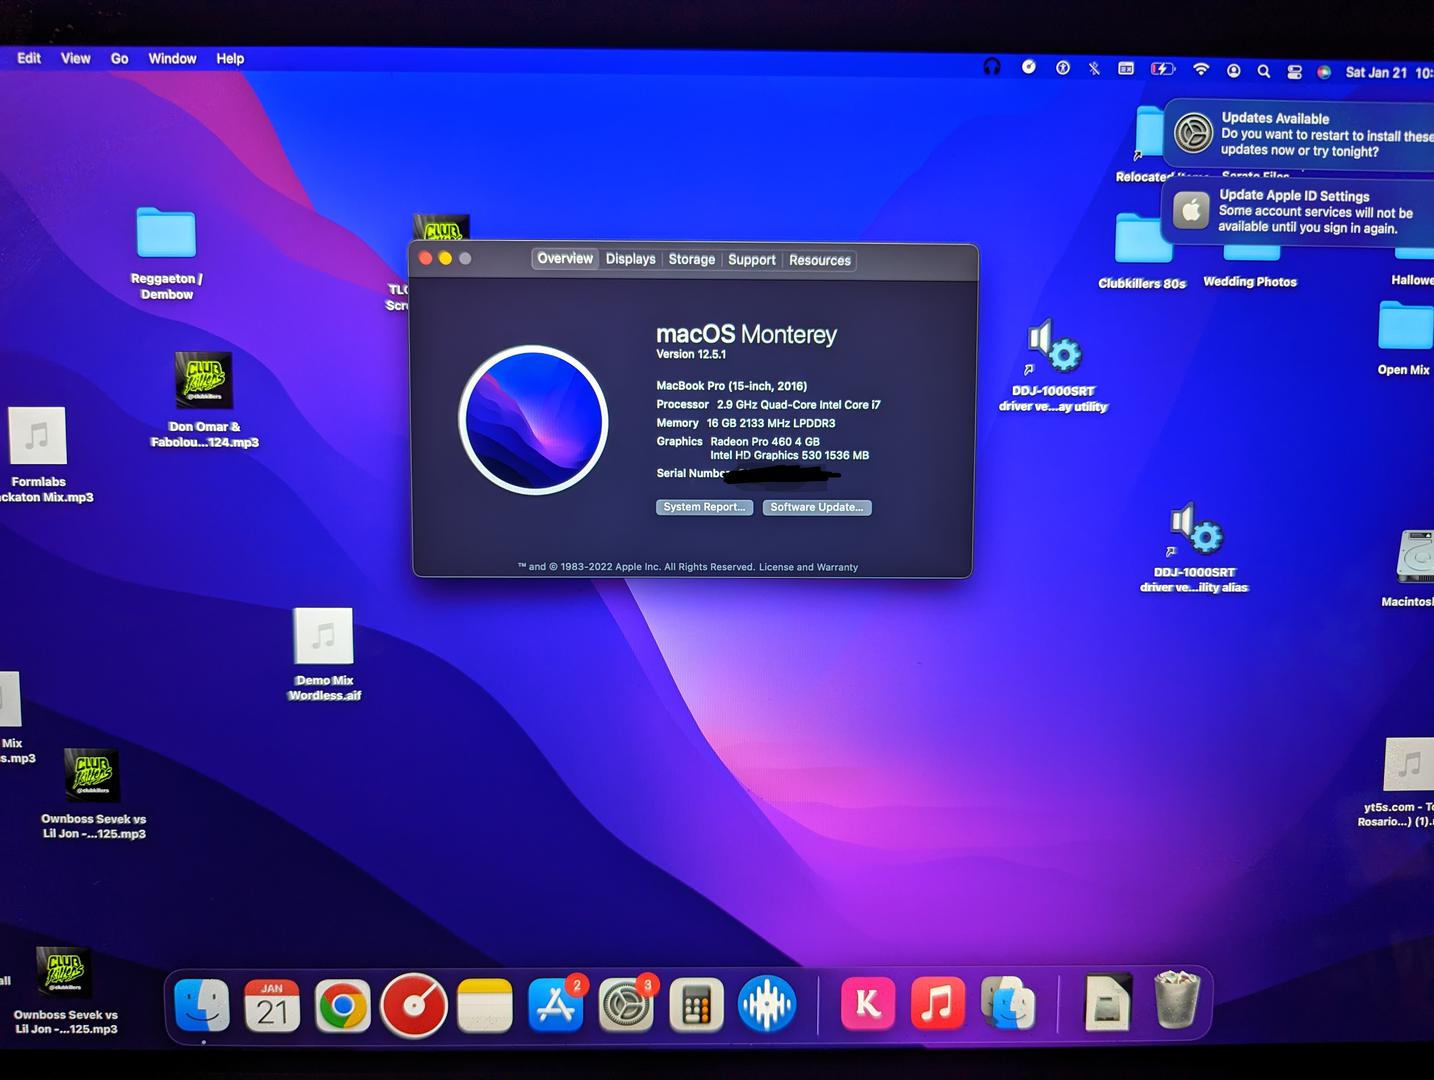This screenshot has width=1434, height=1080.
Task: Open the Help menu
Action: 230,59
